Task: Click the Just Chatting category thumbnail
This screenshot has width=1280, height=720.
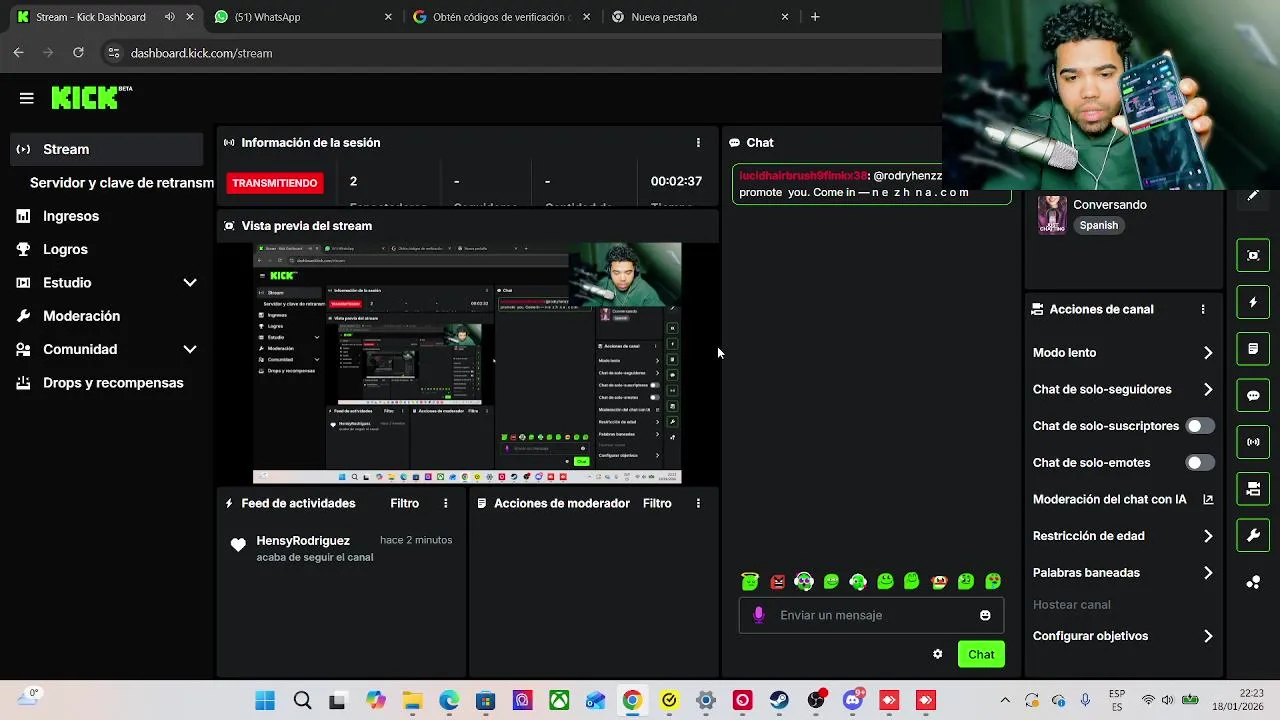Action: (x=1052, y=214)
